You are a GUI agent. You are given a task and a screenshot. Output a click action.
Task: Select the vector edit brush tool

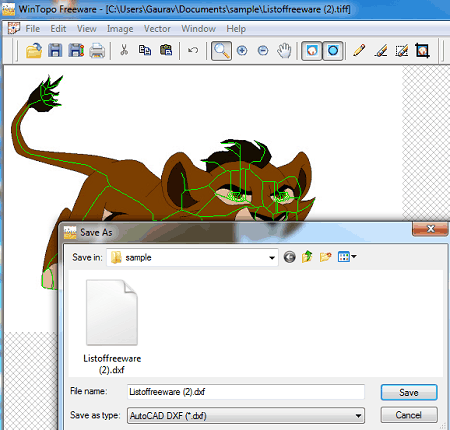pyautogui.click(x=381, y=51)
